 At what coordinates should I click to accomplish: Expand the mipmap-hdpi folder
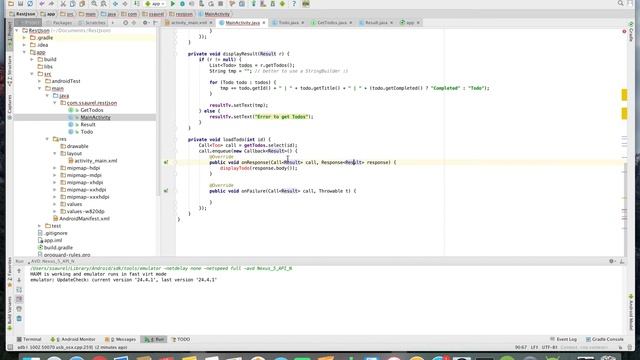55,168
